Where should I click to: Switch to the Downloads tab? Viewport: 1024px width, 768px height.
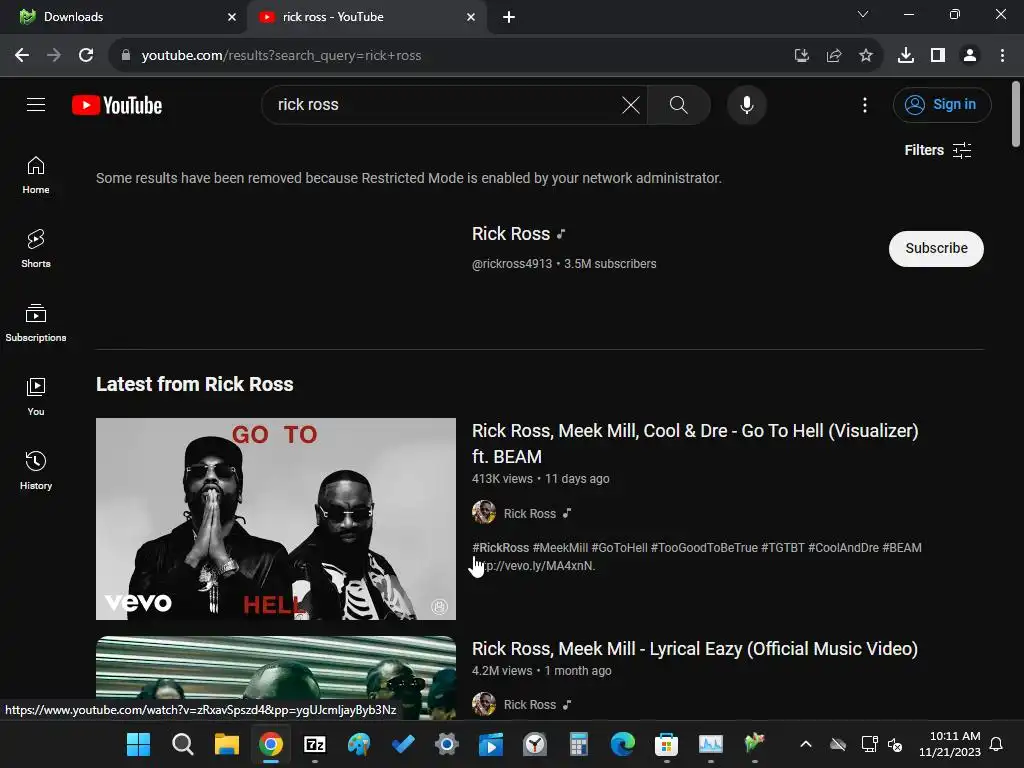pos(121,17)
